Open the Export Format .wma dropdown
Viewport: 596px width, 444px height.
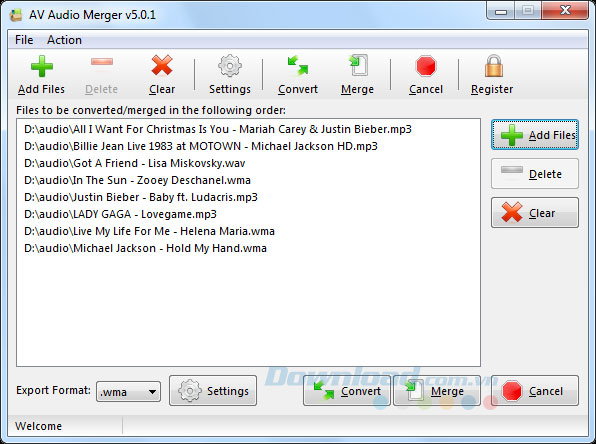128,392
